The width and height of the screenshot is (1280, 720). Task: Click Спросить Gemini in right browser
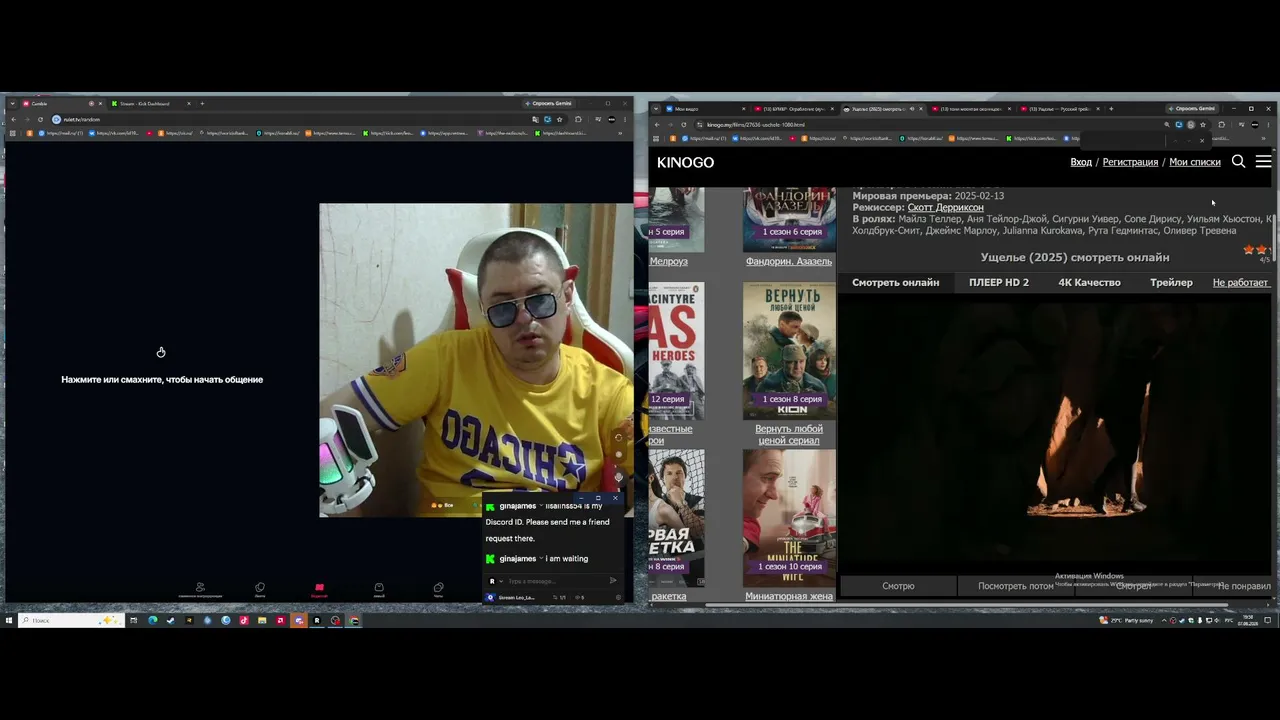click(x=1192, y=108)
